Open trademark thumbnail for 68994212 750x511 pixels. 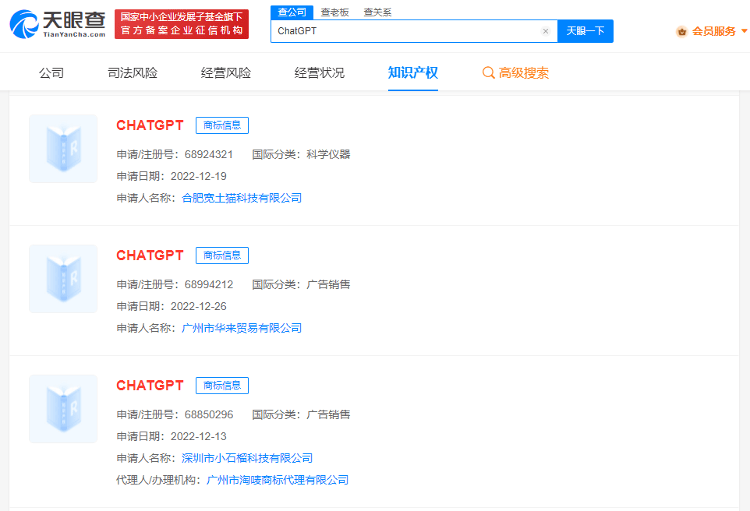[63, 278]
